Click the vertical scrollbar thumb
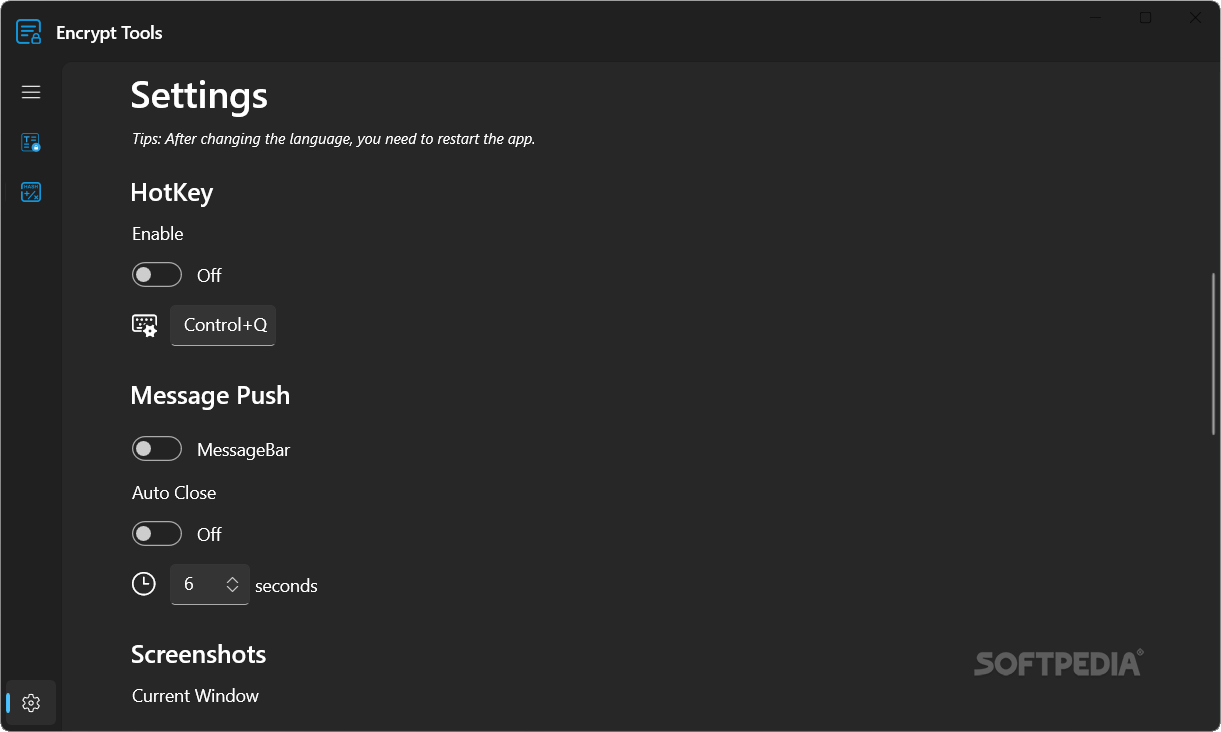Viewport: 1221px width, 732px height. click(1214, 354)
